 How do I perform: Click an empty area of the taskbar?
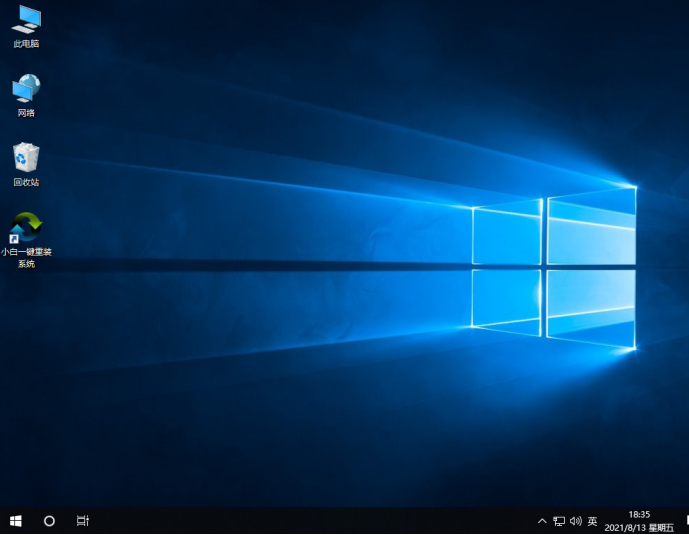[x=300, y=521]
